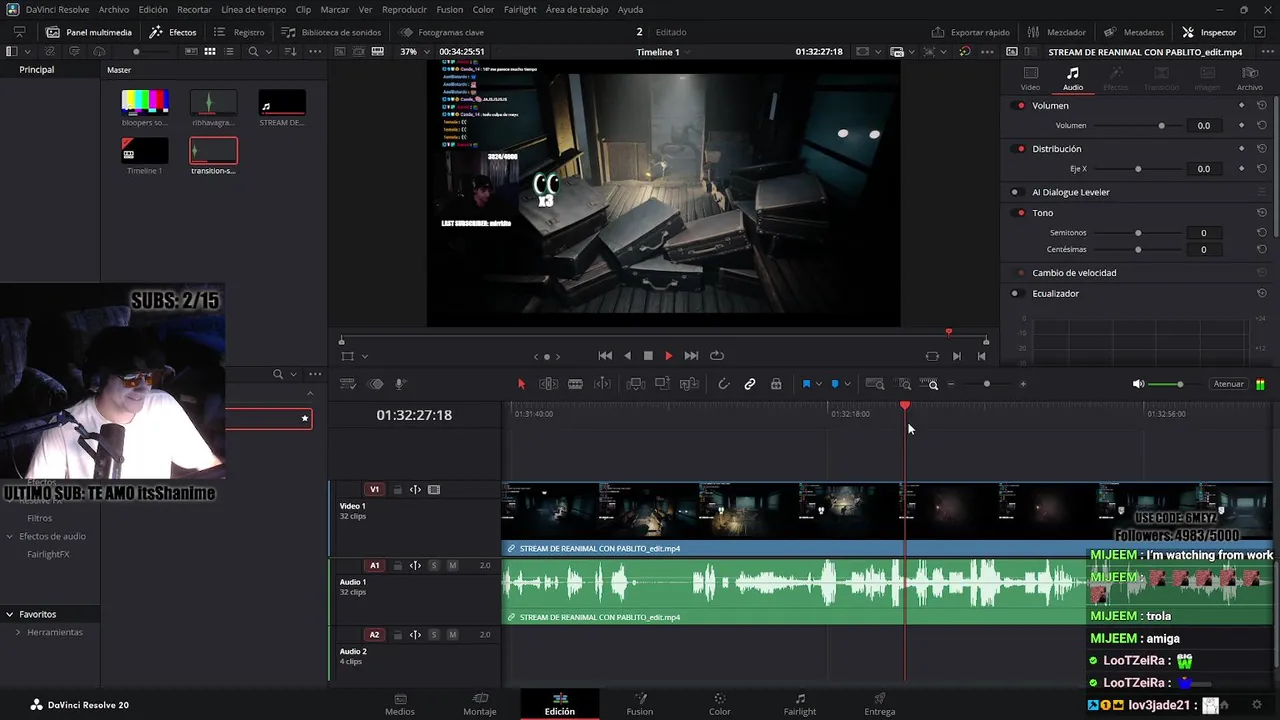Lock the Video 1 track
This screenshot has width=1280, height=720.
(x=397, y=490)
